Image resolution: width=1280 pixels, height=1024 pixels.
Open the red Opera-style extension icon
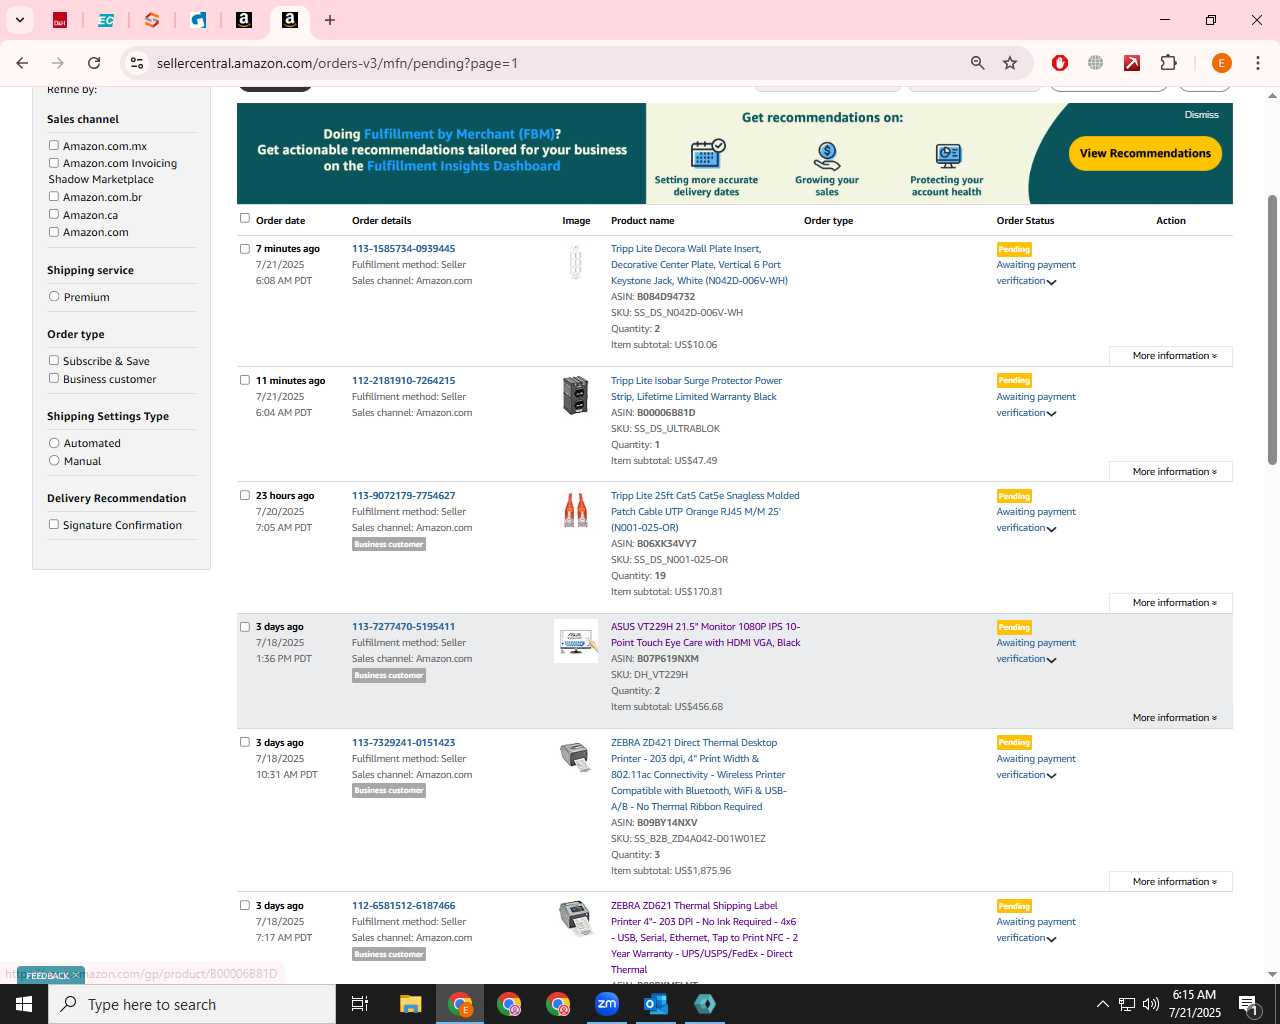coord(1060,63)
